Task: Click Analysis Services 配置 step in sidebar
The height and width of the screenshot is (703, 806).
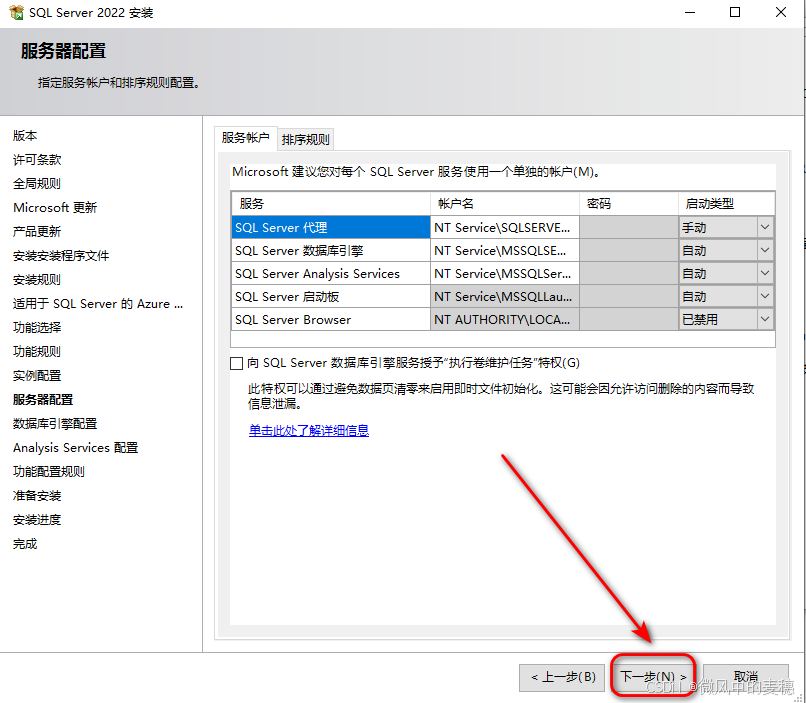Action: [x=76, y=448]
